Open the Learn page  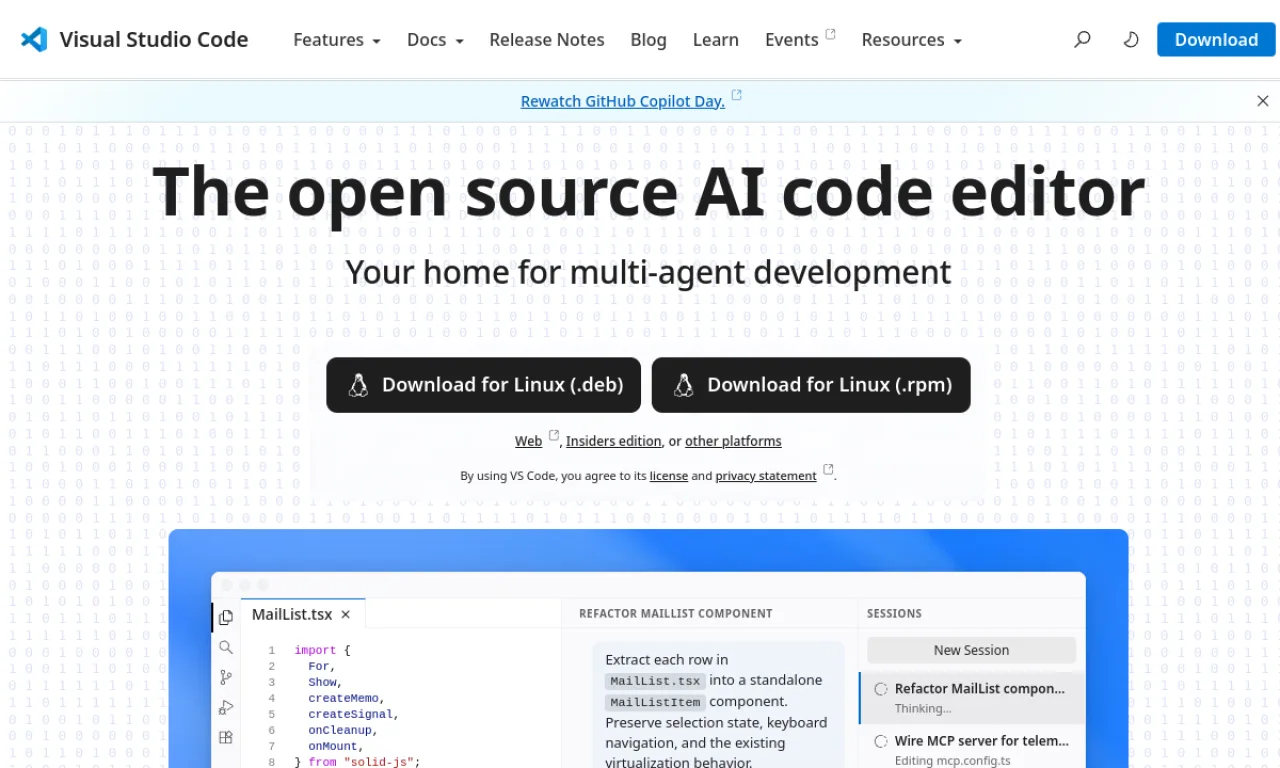click(716, 40)
